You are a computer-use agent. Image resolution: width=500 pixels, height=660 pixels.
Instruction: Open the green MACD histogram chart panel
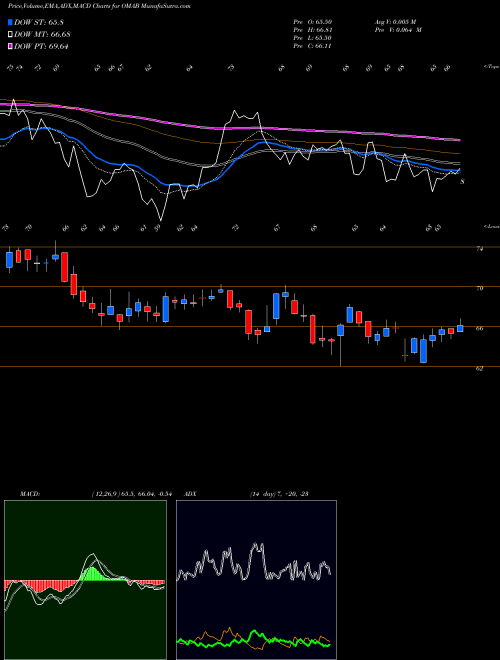click(x=85, y=580)
